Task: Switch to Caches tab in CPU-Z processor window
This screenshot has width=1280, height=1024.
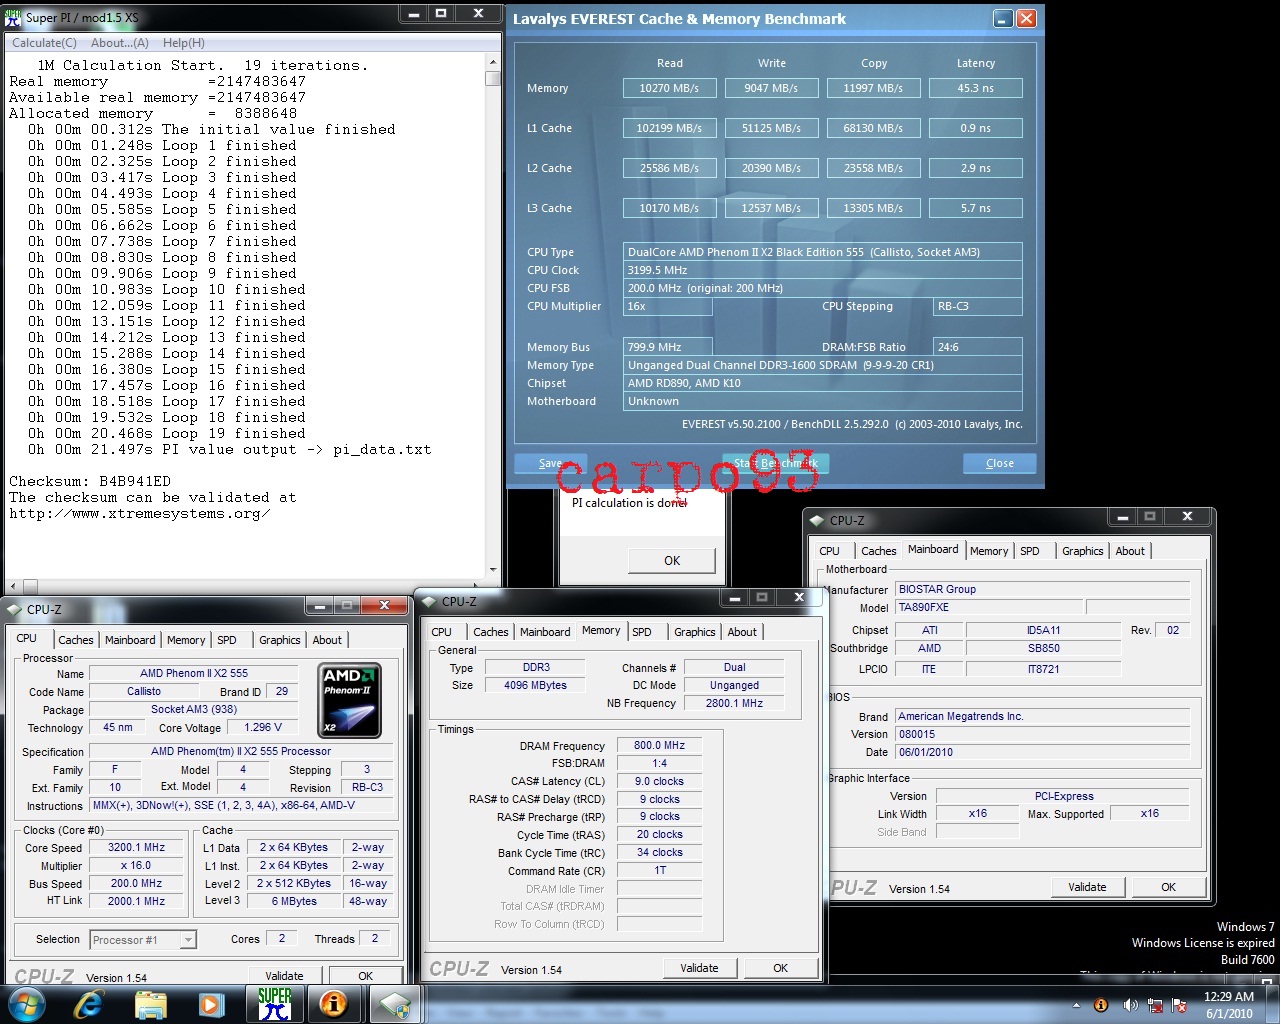Action: pos(76,640)
